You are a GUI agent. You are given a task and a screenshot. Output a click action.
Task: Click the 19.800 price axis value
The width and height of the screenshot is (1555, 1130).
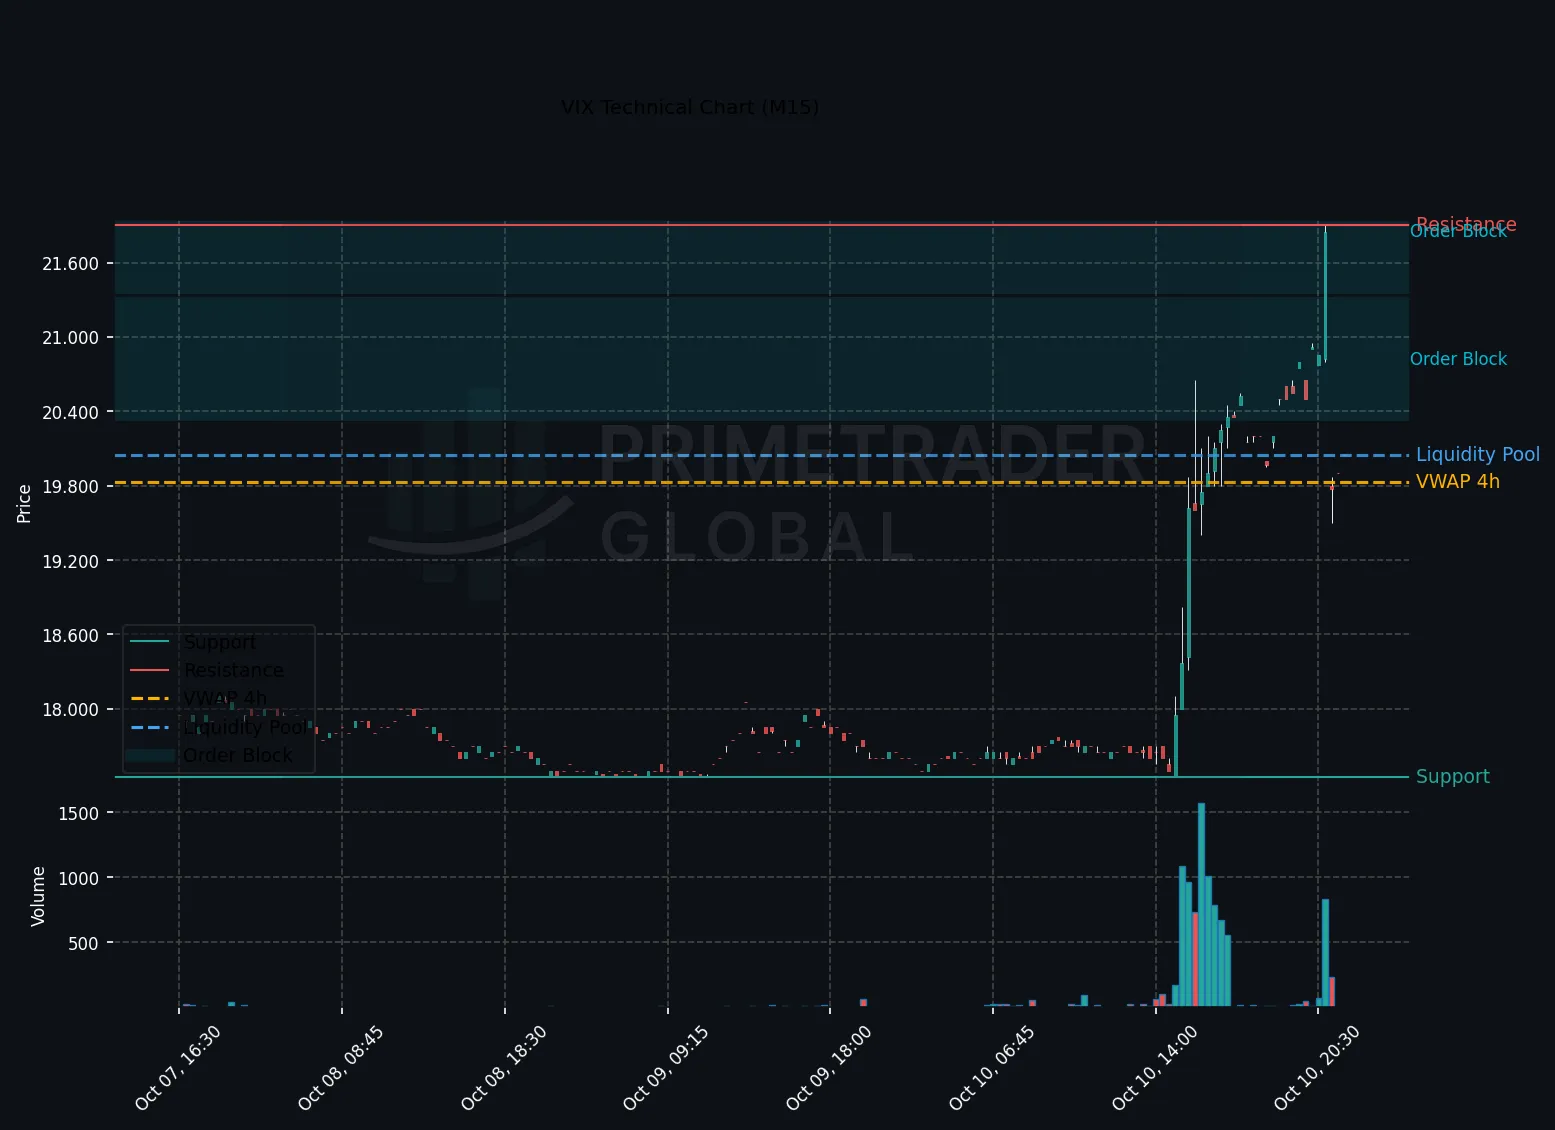click(x=70, y=487)
